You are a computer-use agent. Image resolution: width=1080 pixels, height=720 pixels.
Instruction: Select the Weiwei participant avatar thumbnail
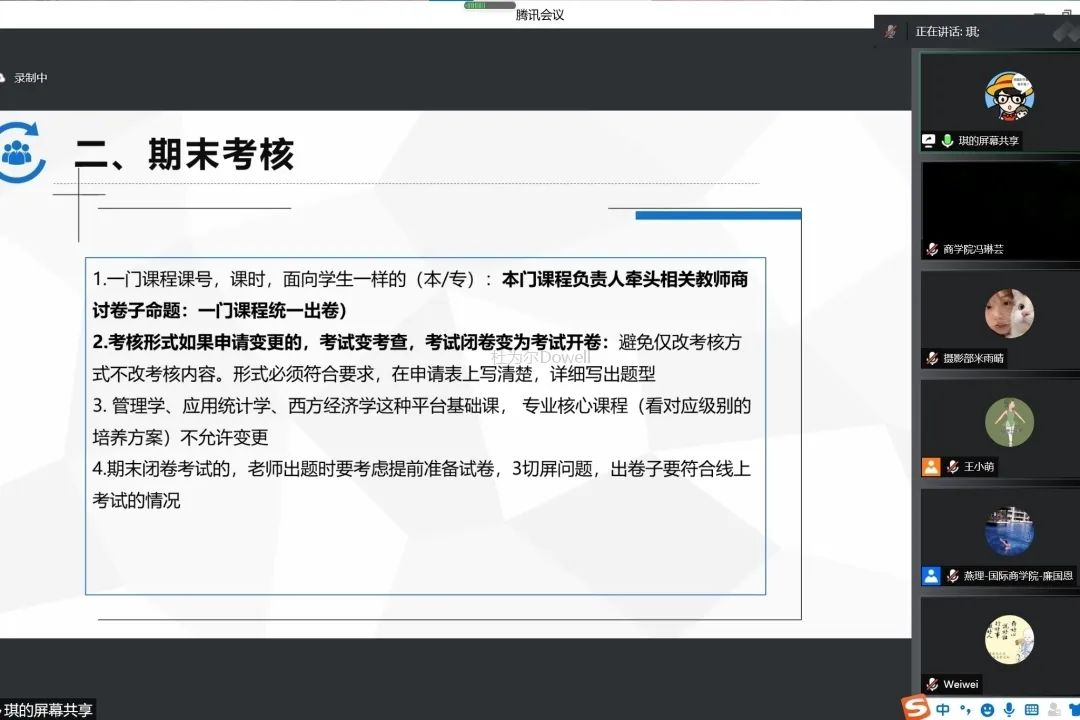[x=1008, y=639]
